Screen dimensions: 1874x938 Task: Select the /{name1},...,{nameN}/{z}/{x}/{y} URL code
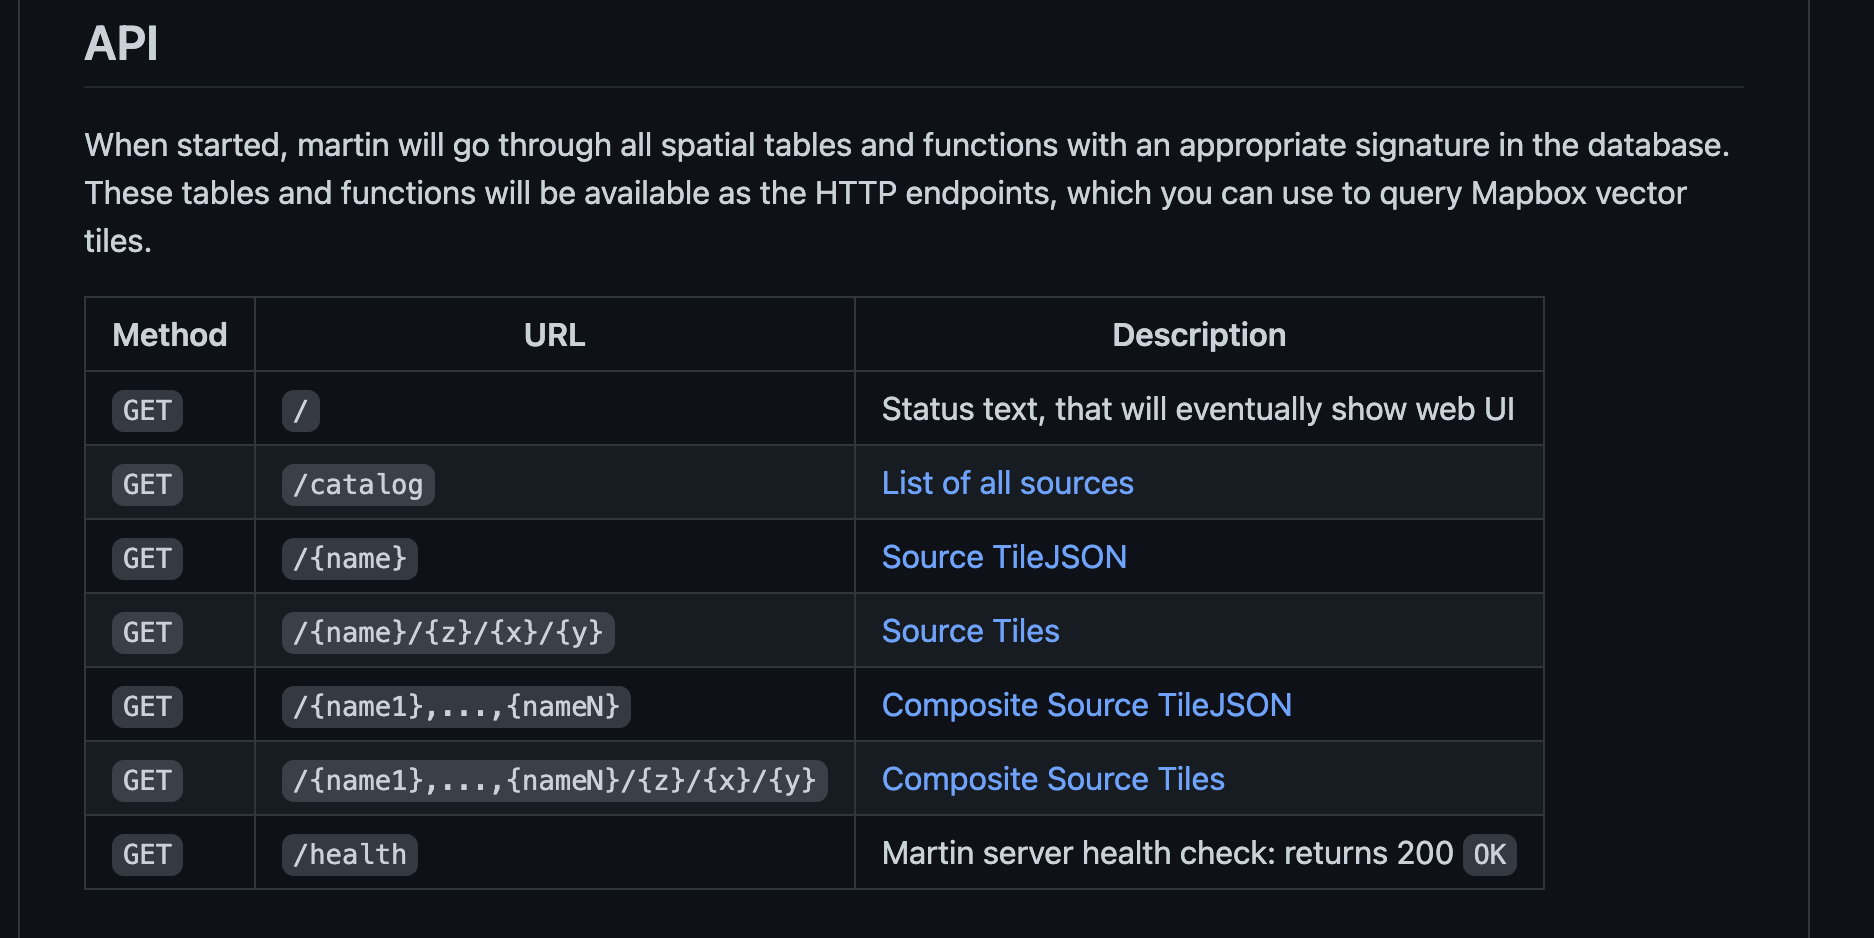pos(555,781)
